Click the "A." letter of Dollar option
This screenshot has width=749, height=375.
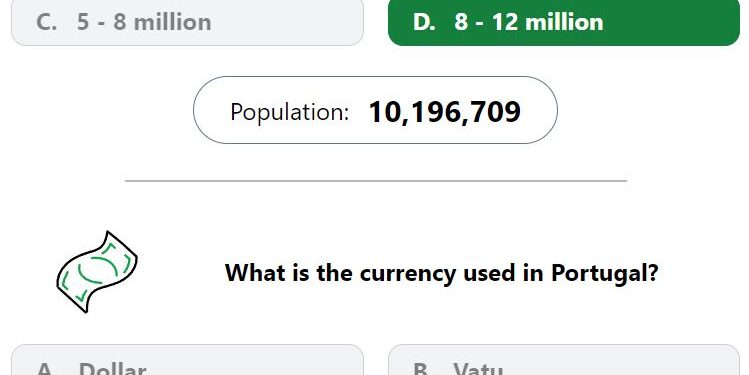point(46,368)
